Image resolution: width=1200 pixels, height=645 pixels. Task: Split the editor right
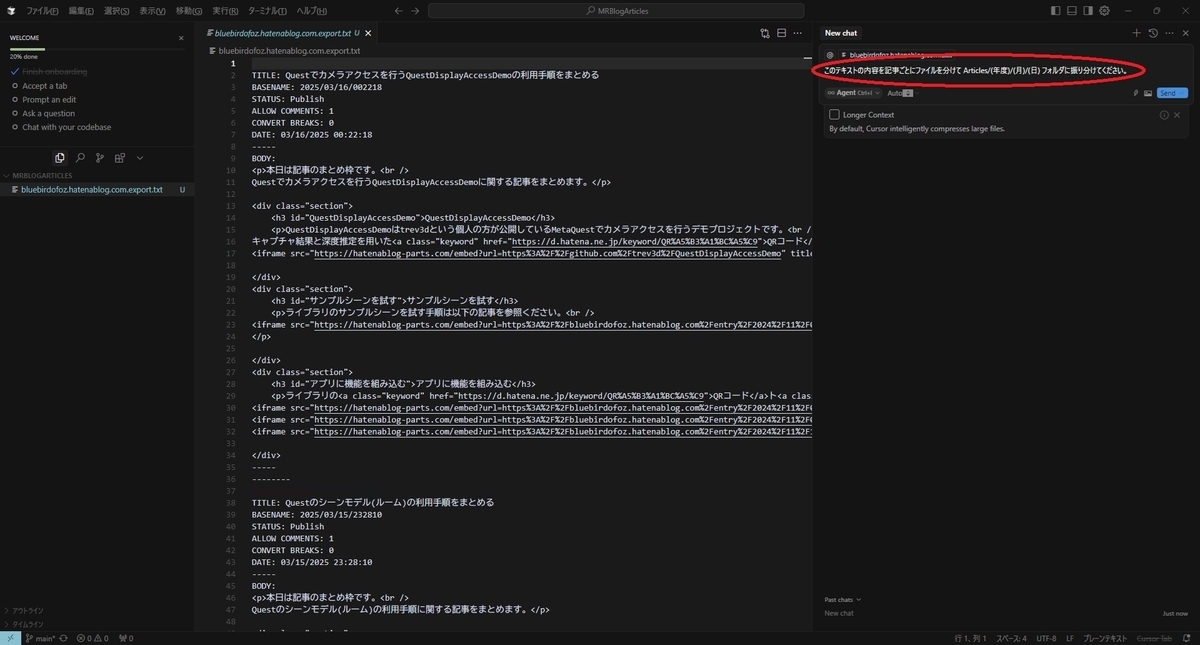782,33
